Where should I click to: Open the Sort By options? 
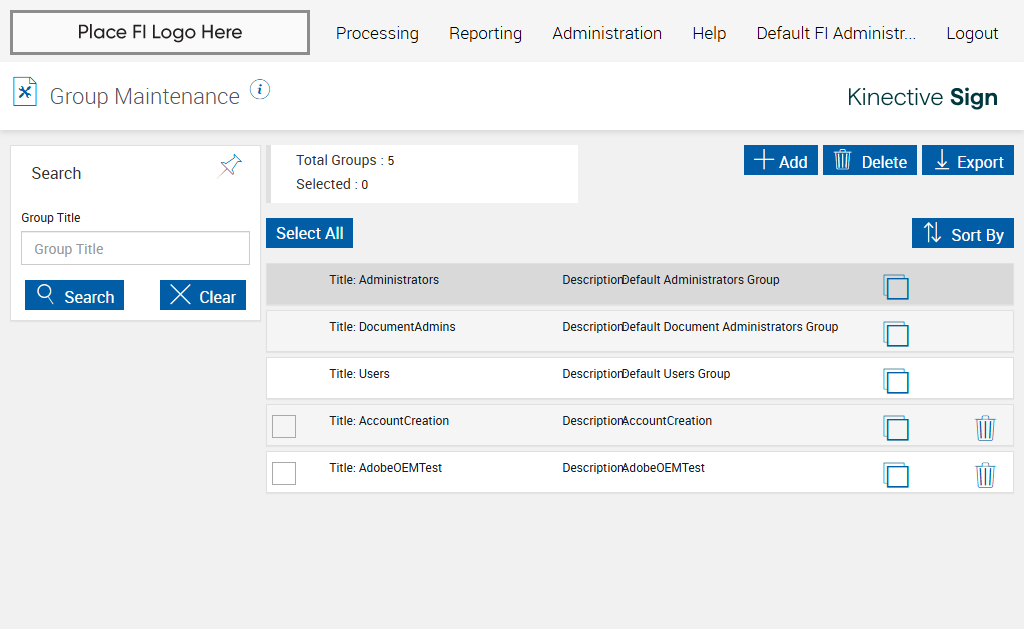pyautogui.click(x=962, y=234)
